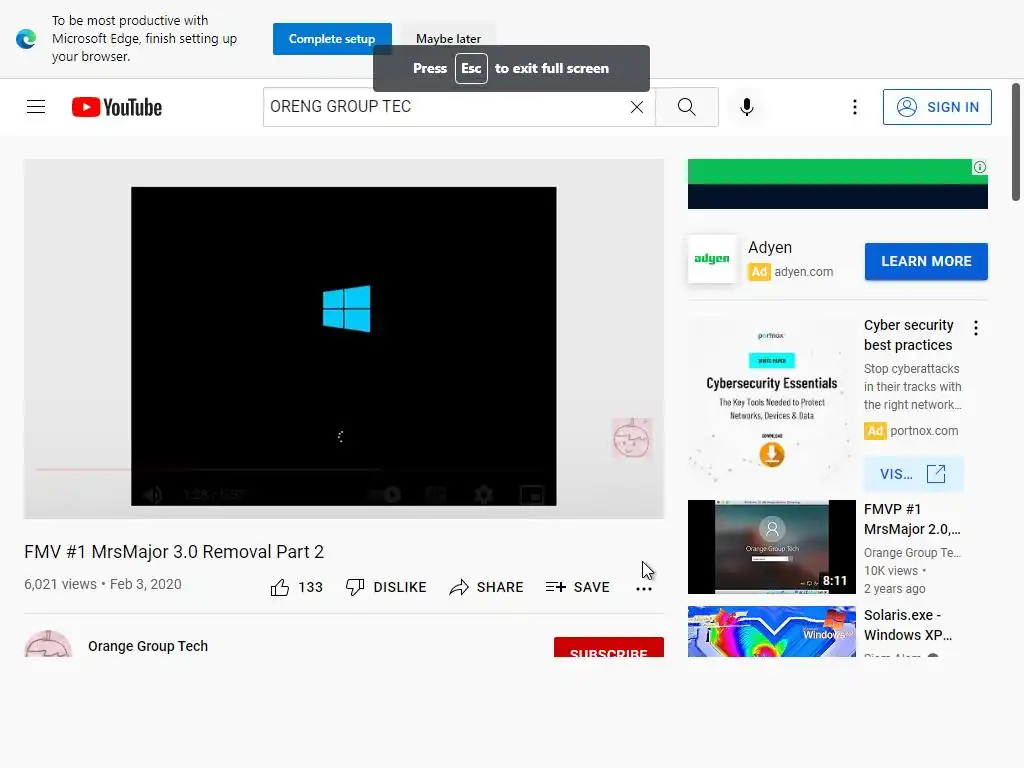The image size is (1024, 768).
Task: Run search with the magnifier button
Action: (686, 107)
